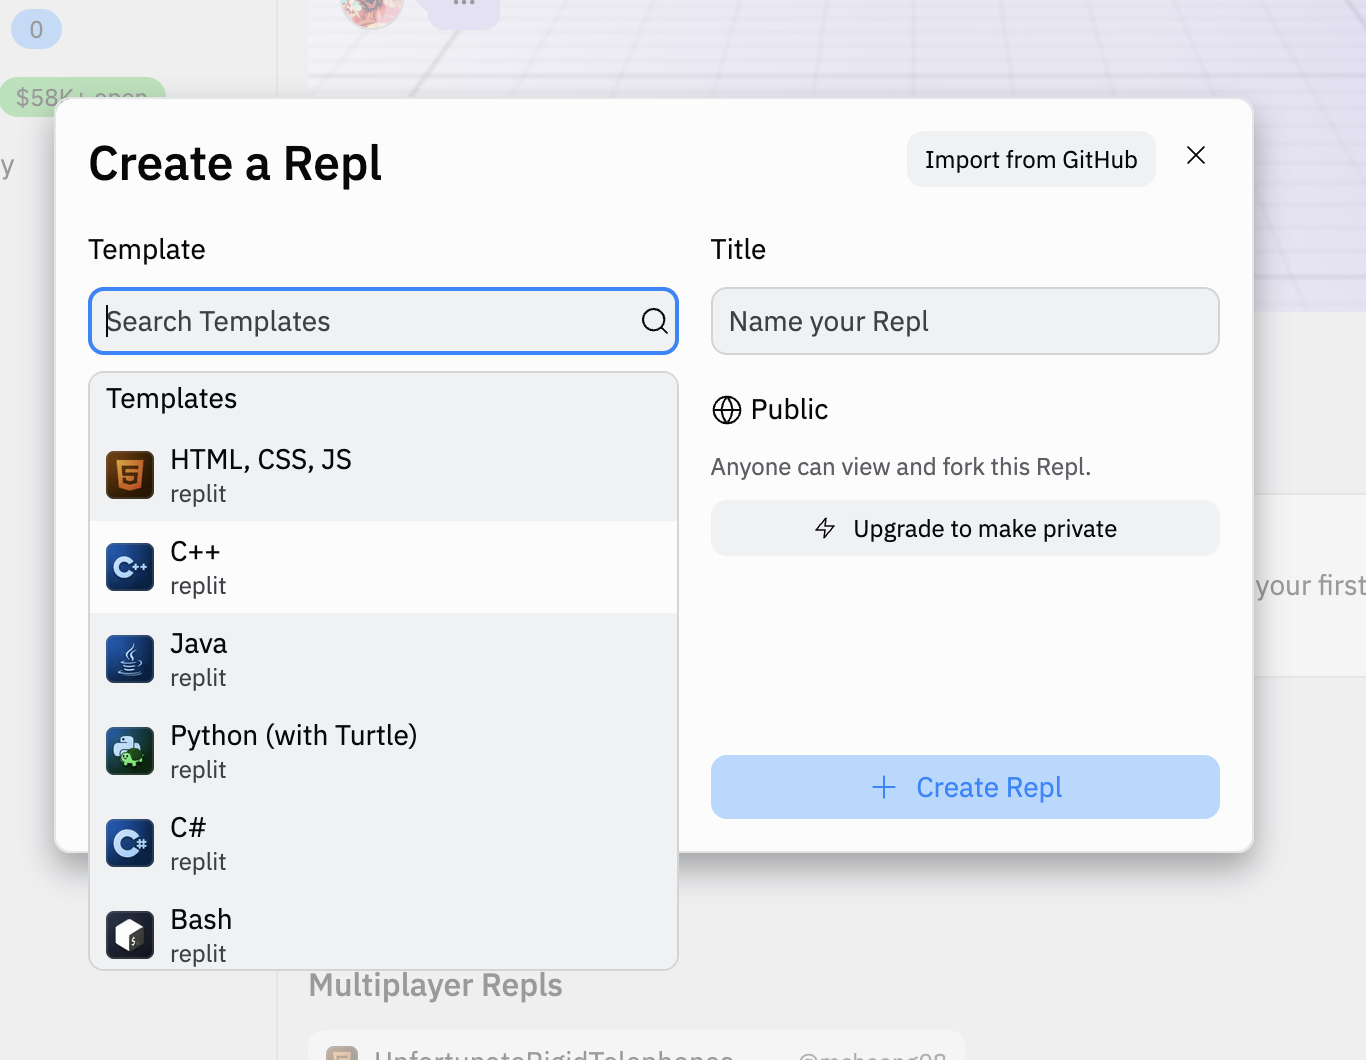Click the Template section label
1366x1060 pixels.
point(147,250)
